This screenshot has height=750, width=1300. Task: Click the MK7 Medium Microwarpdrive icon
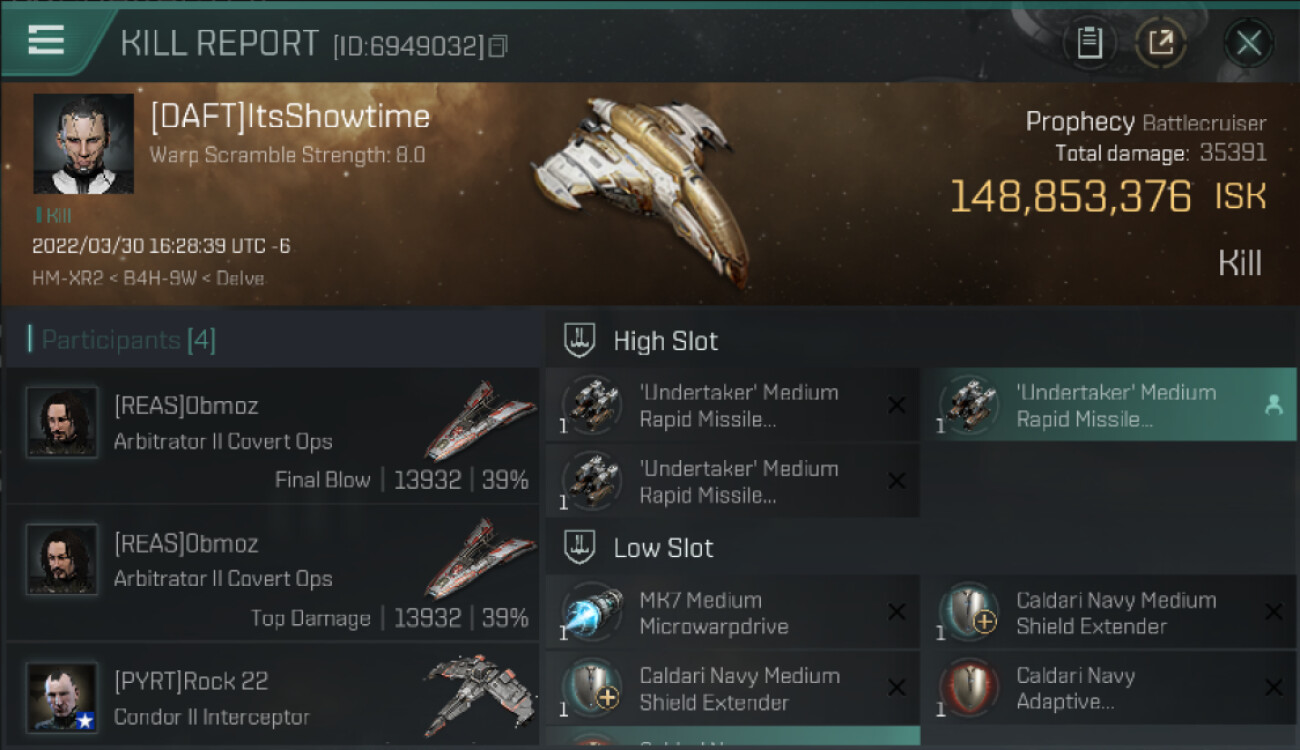(592, 612)
